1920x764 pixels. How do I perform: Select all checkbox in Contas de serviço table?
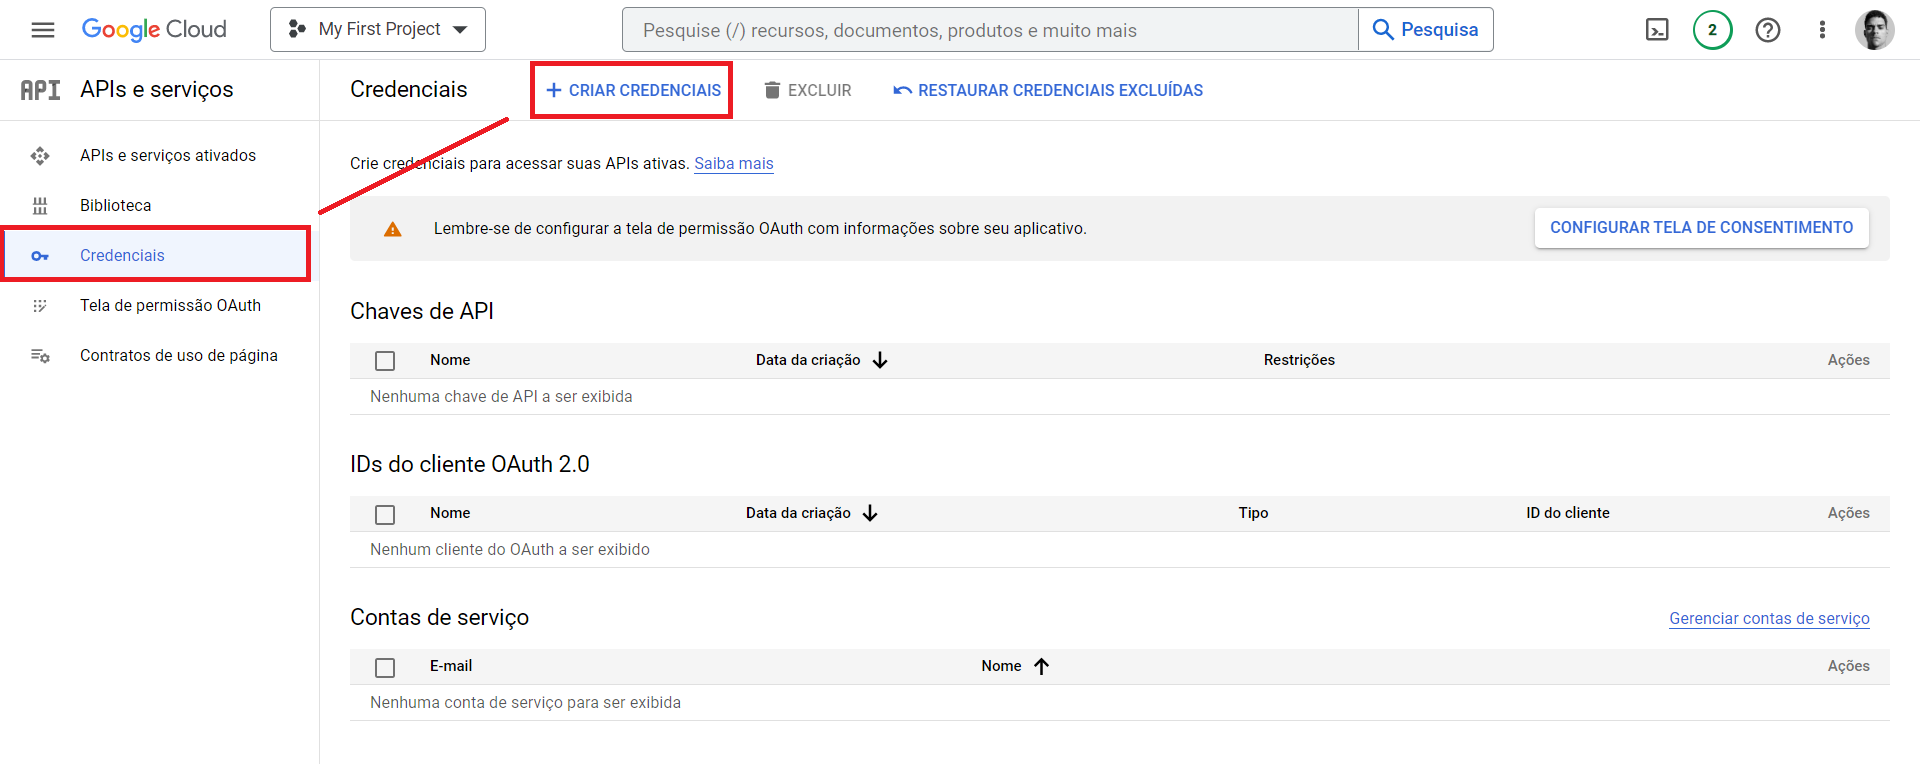tap(385, 667)
